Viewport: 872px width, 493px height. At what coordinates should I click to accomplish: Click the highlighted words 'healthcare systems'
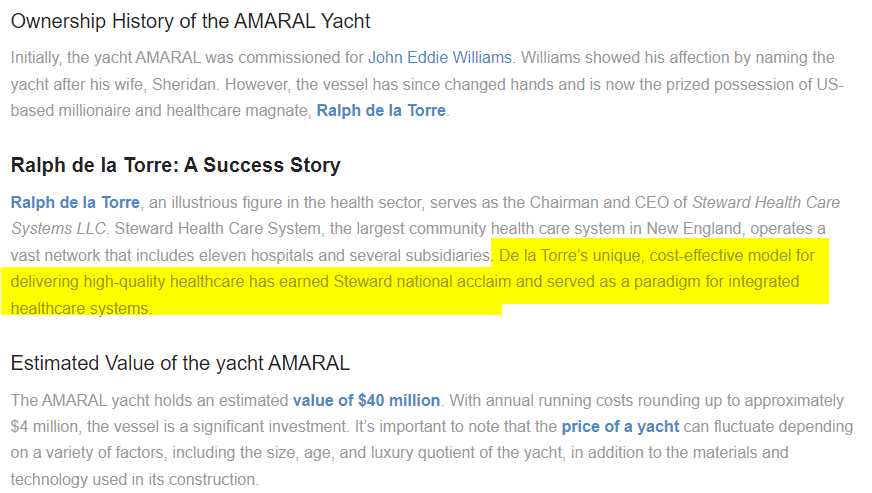80,308
